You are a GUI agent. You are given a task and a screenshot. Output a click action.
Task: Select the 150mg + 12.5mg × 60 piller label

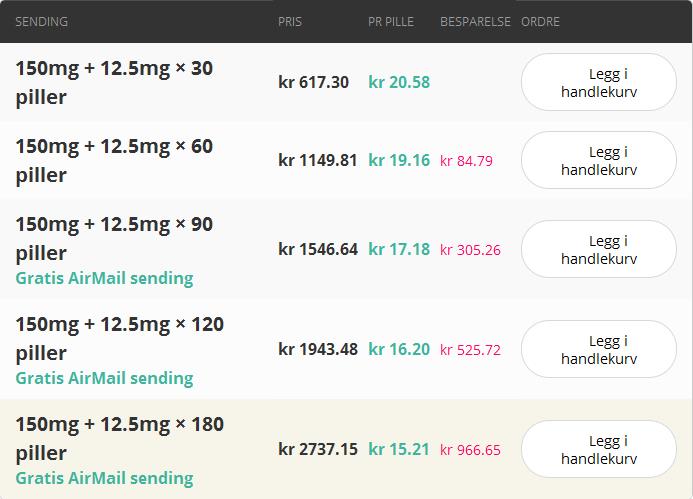tap(114, 160)
